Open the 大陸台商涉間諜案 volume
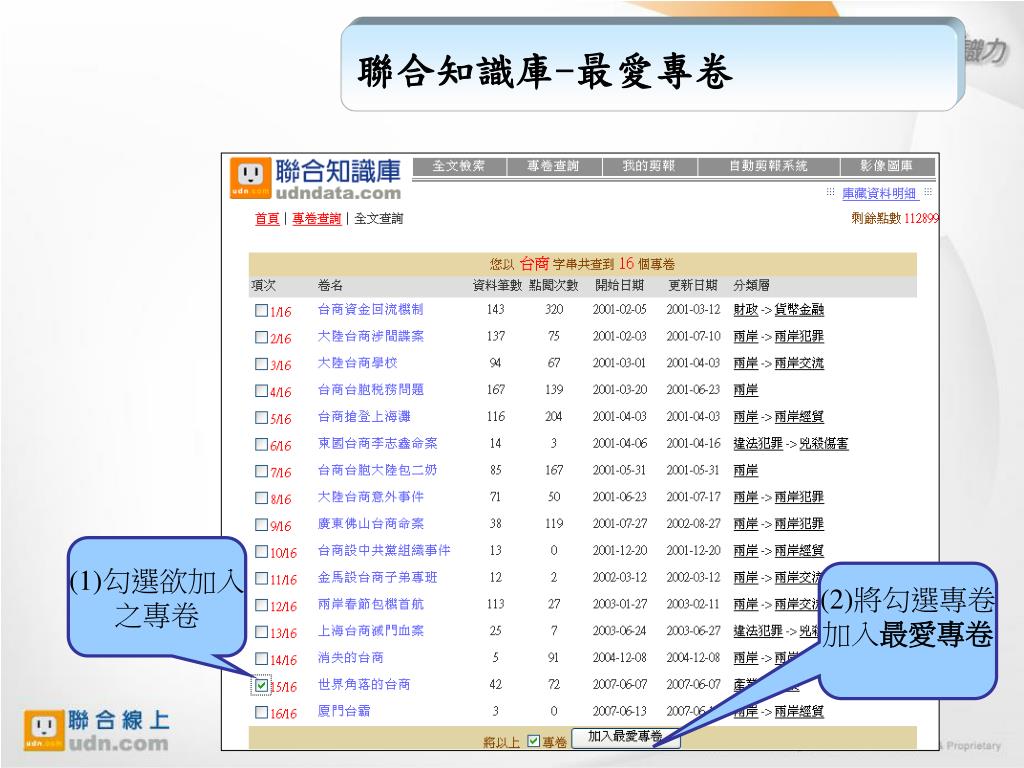This screenshot has width=1024, height=768. tap(370, 336)
